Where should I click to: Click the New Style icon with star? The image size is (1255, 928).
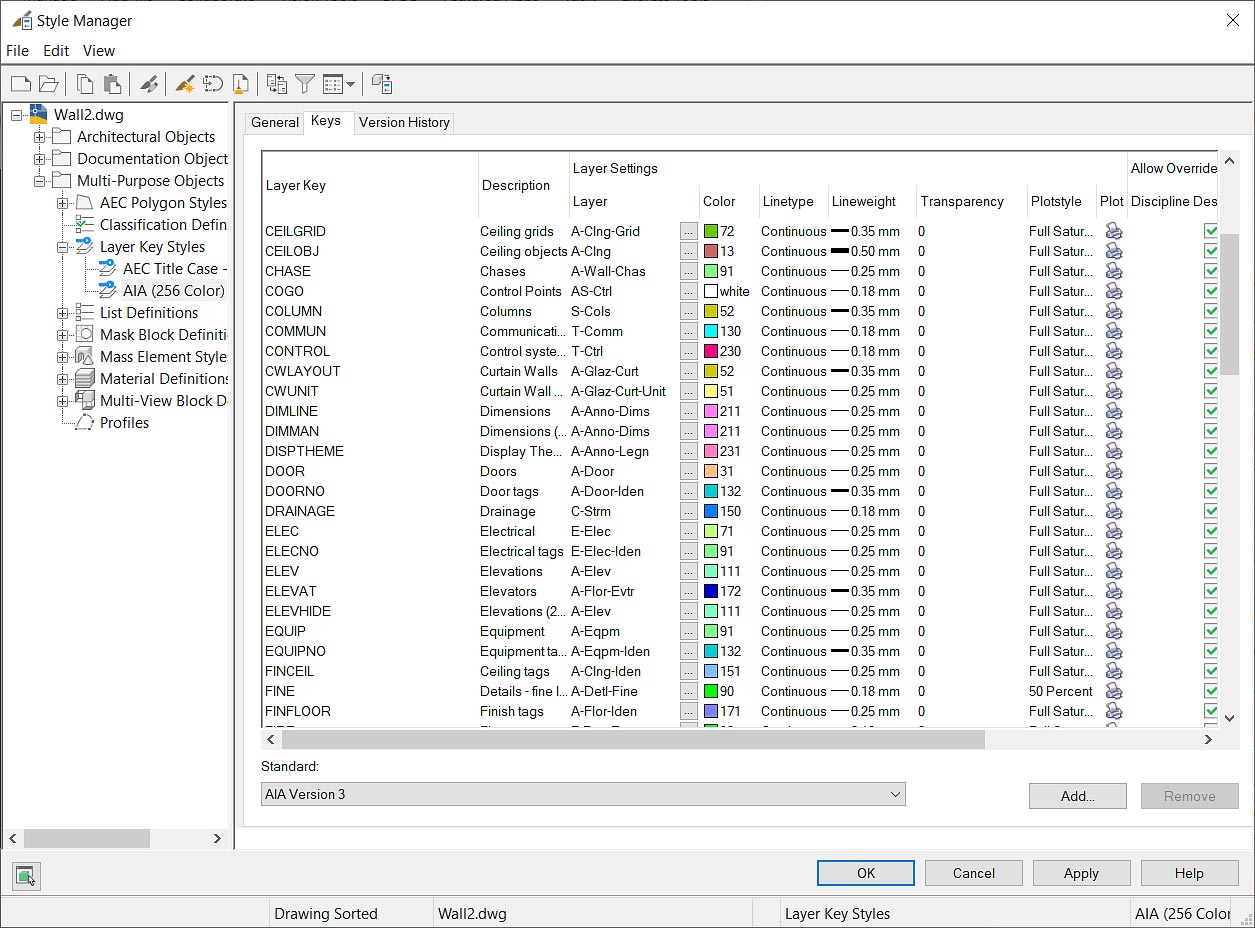point(184,84)
